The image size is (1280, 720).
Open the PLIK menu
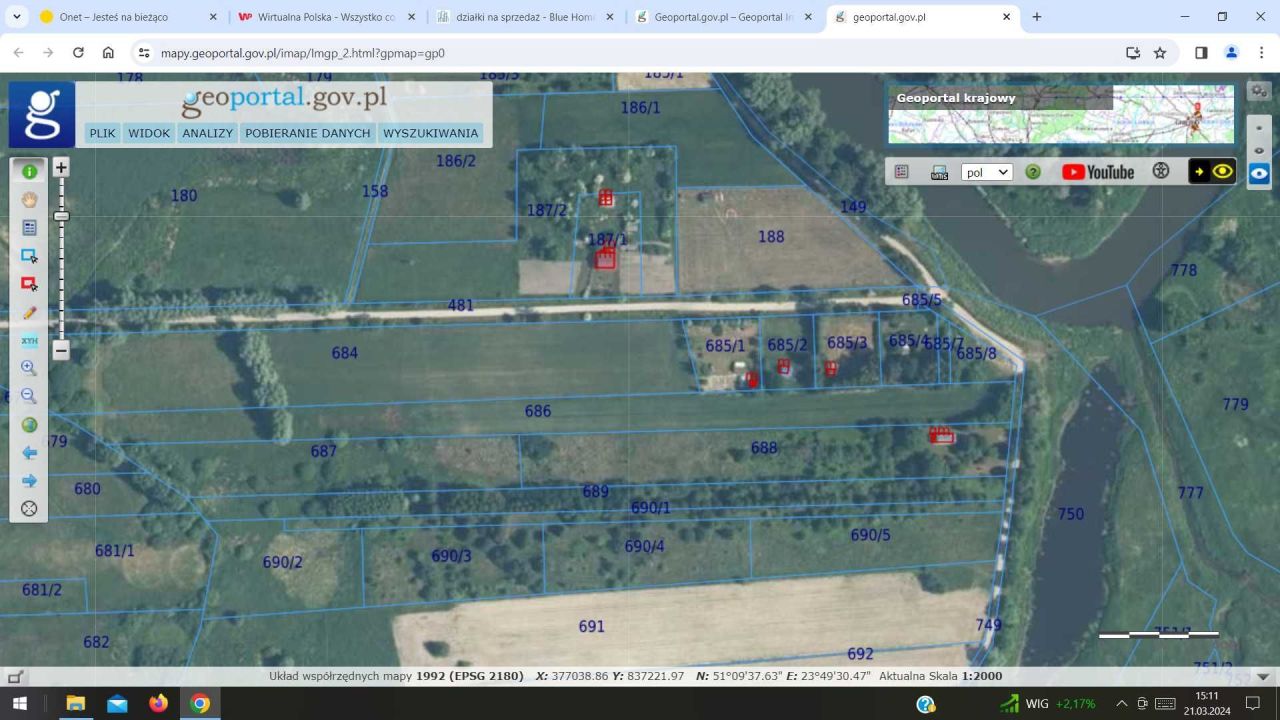pyautogui.click(x=102, y=133)
